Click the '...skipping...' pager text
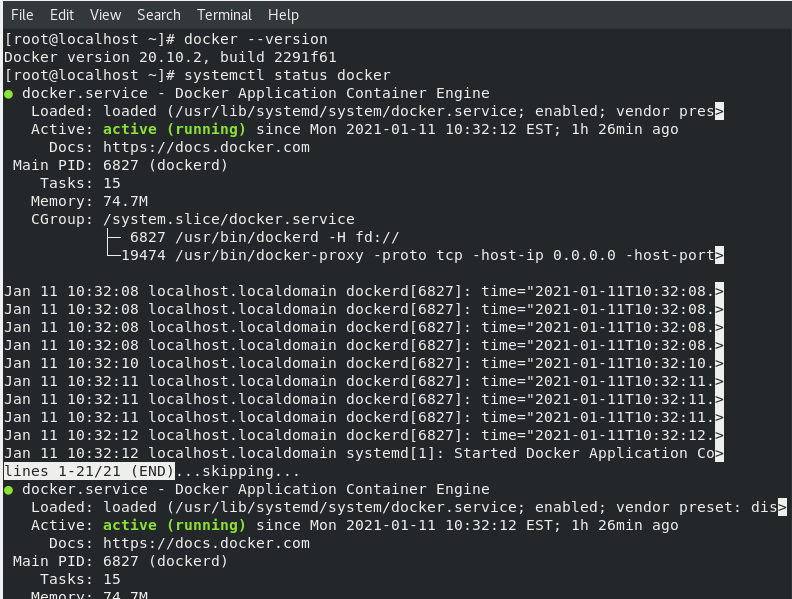792x599 pixels. point(237,471)
